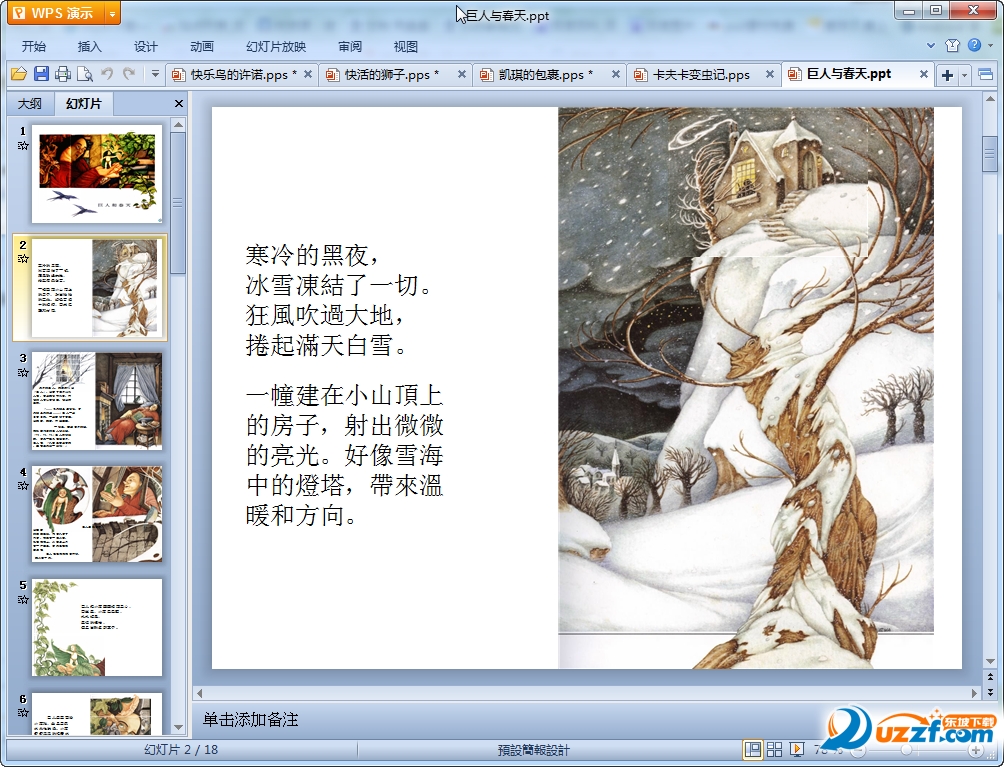Open the skin changer shirt icon

(x=952, y=45)
